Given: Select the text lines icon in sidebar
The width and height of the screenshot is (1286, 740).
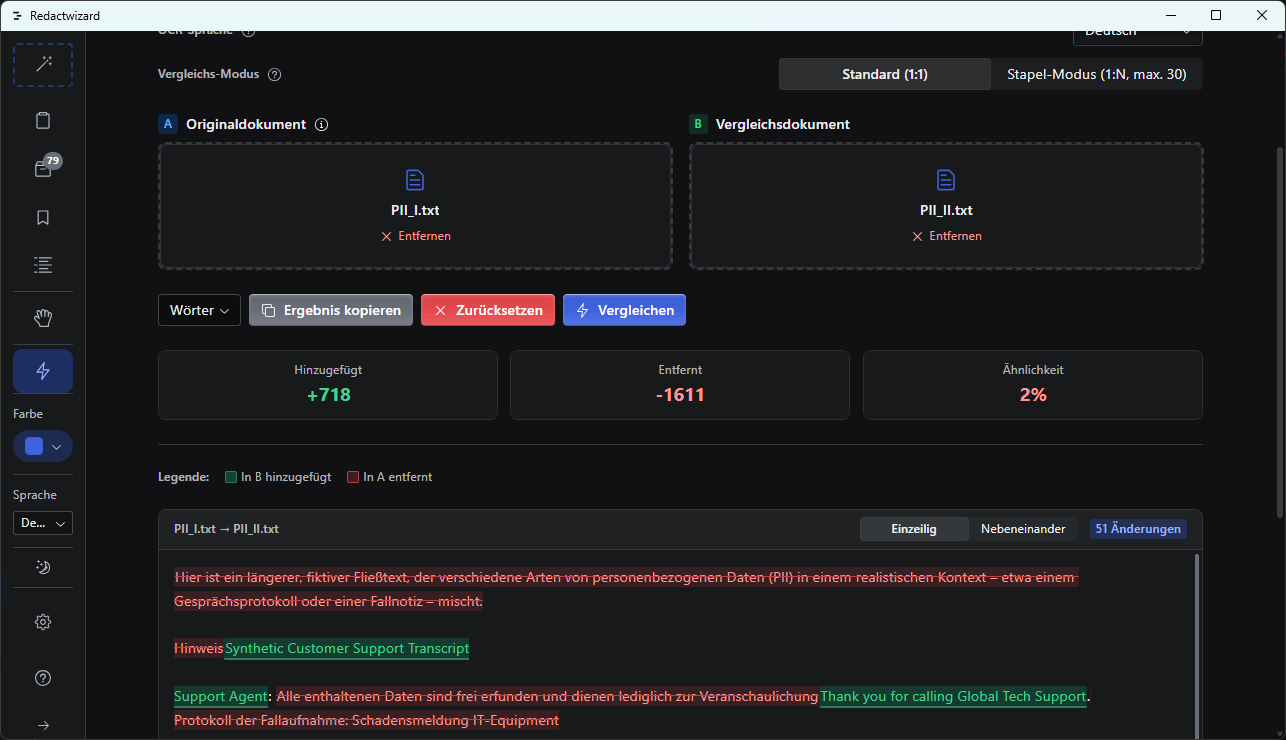Looking at the screenshot, I should click(43, 265).
